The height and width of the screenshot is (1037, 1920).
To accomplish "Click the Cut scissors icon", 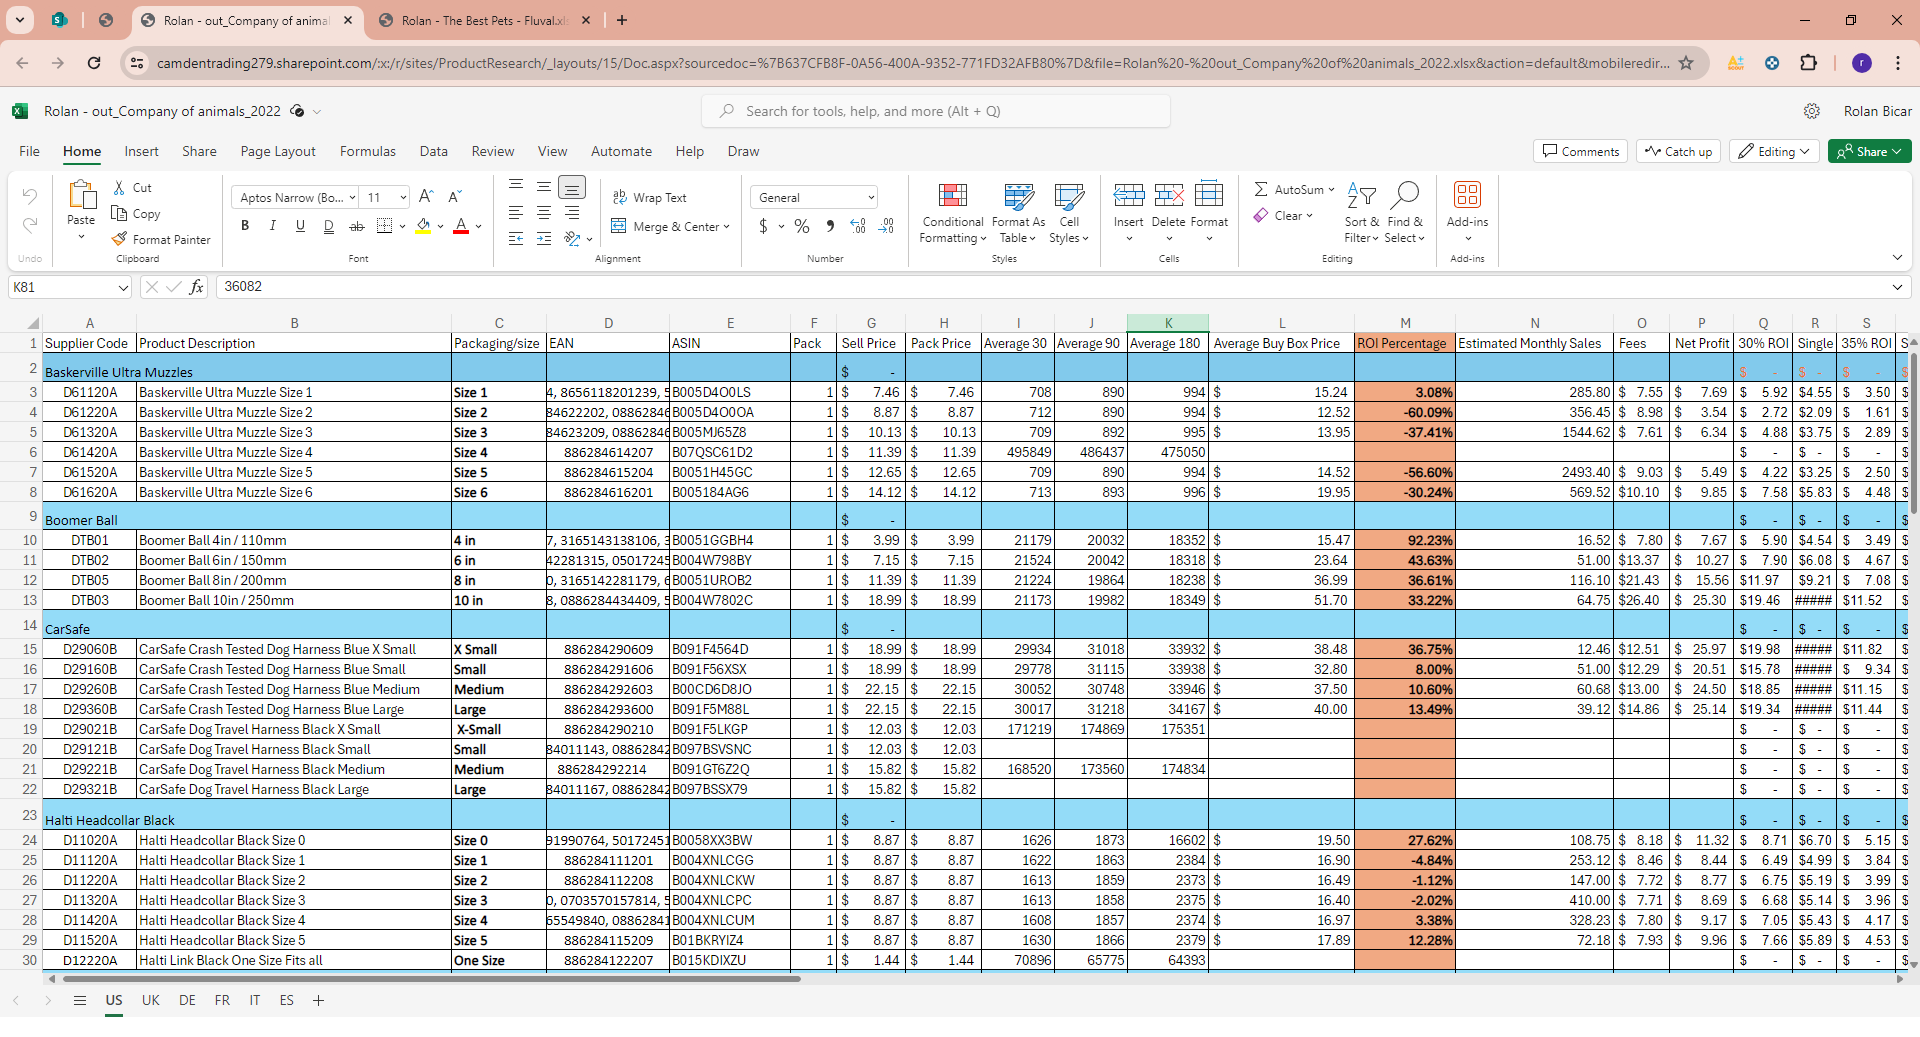I will click(119, 188).
